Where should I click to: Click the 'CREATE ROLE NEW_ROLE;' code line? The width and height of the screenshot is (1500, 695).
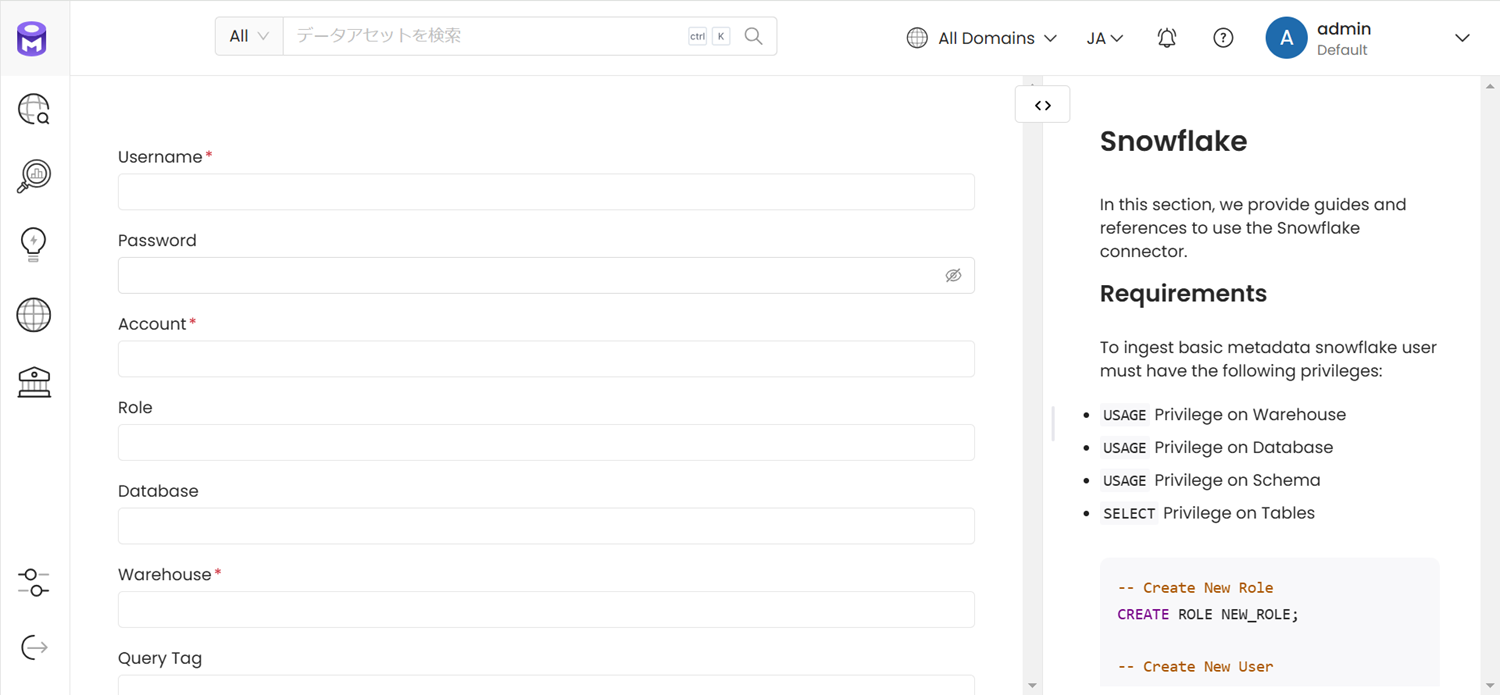pos(1208,614)
